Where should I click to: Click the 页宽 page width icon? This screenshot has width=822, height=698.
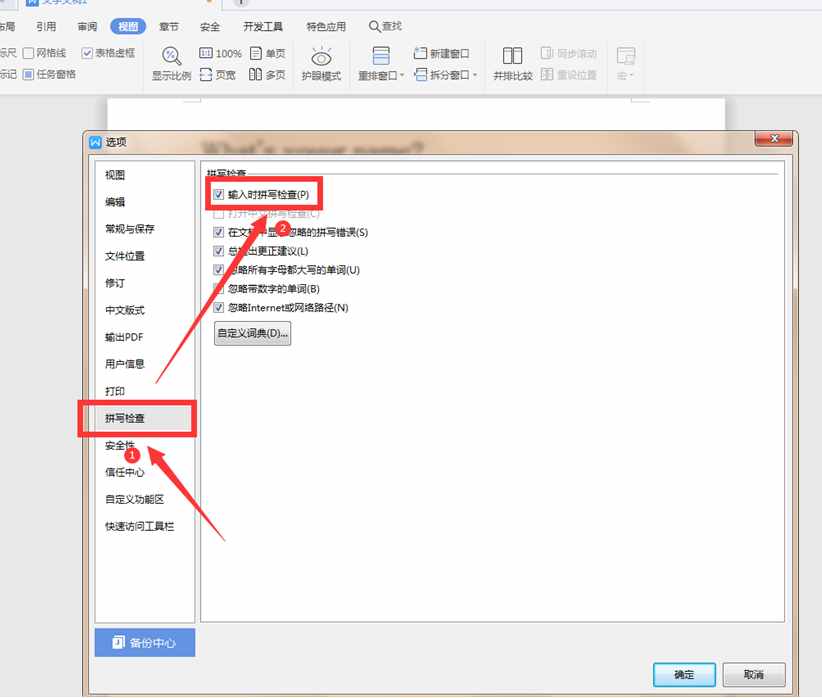click(205, 73)
